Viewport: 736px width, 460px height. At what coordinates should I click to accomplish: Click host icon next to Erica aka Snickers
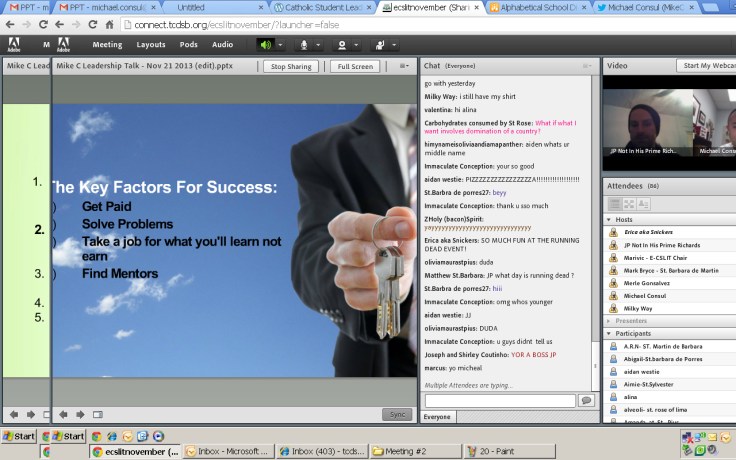[613, 232]
